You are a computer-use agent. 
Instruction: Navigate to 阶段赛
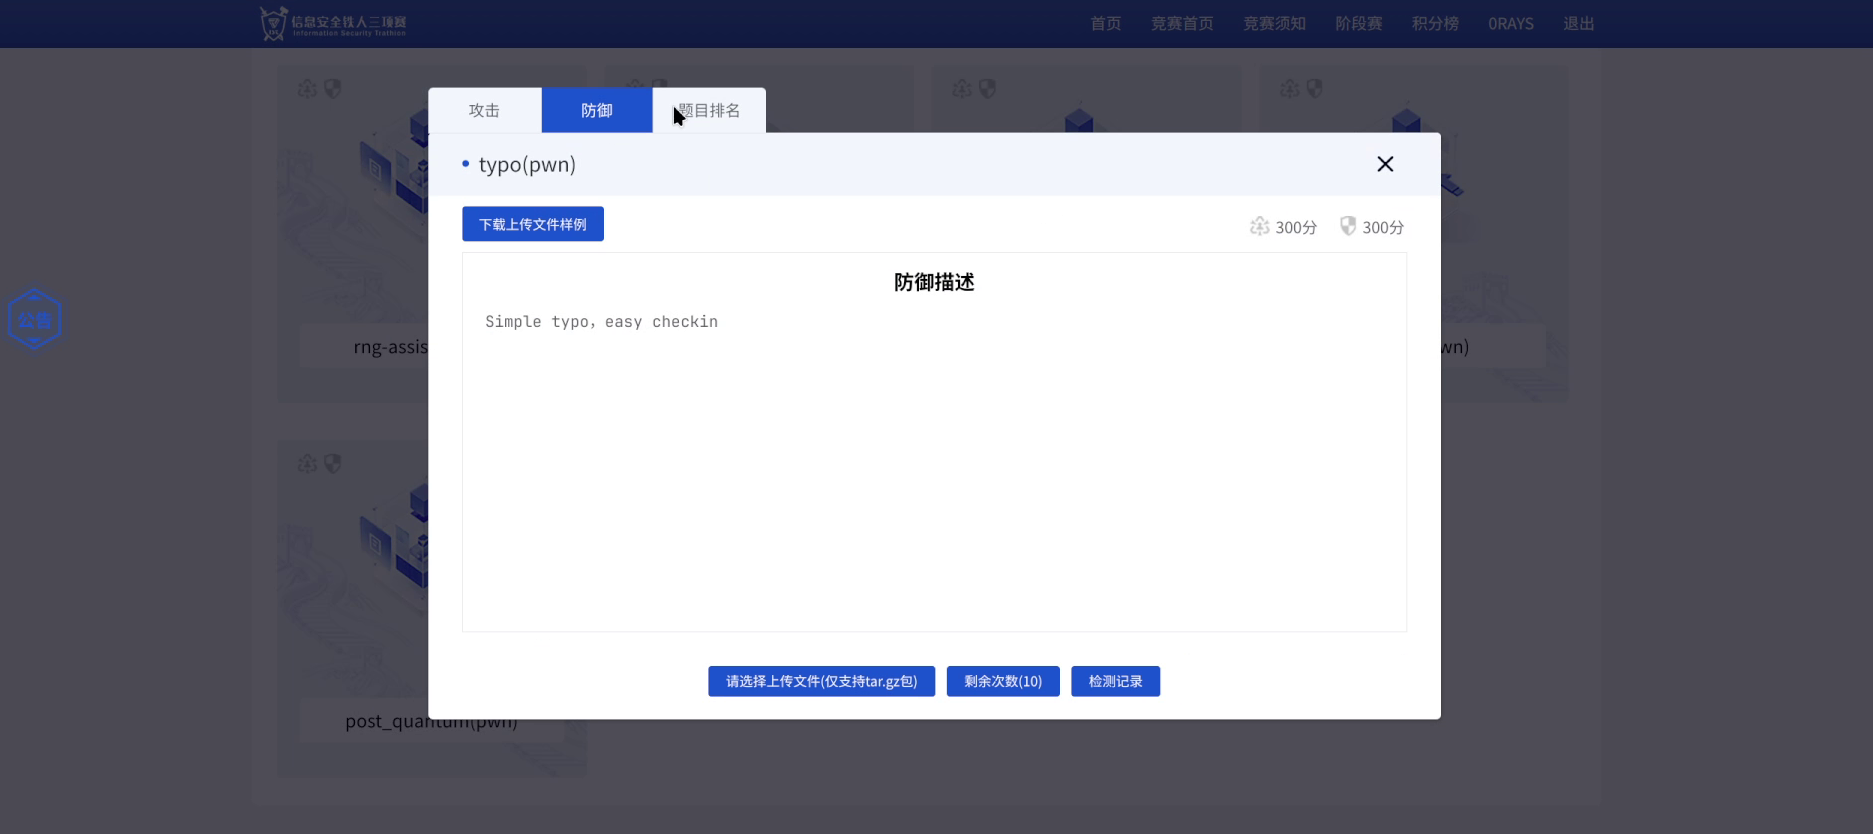1358,24
